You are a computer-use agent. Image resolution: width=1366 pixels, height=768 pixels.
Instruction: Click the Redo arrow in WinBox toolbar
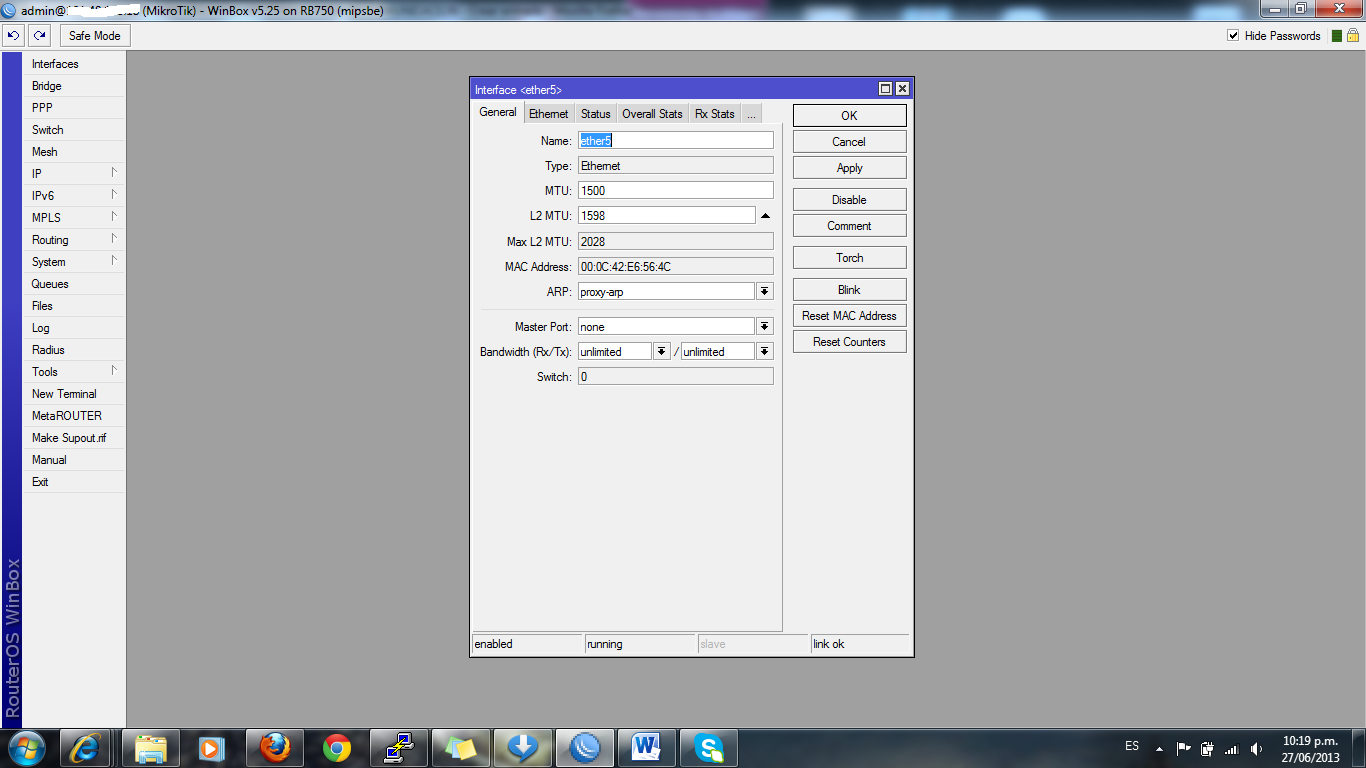click(39, 36)
